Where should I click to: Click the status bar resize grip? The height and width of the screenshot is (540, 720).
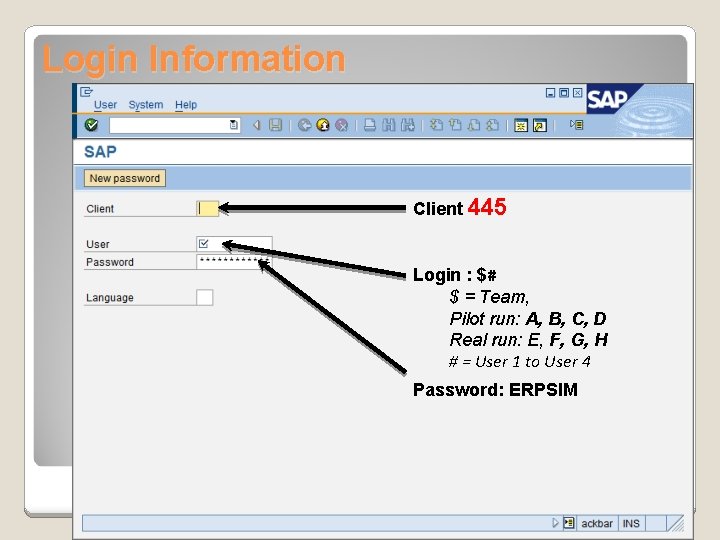pos(675,523)
